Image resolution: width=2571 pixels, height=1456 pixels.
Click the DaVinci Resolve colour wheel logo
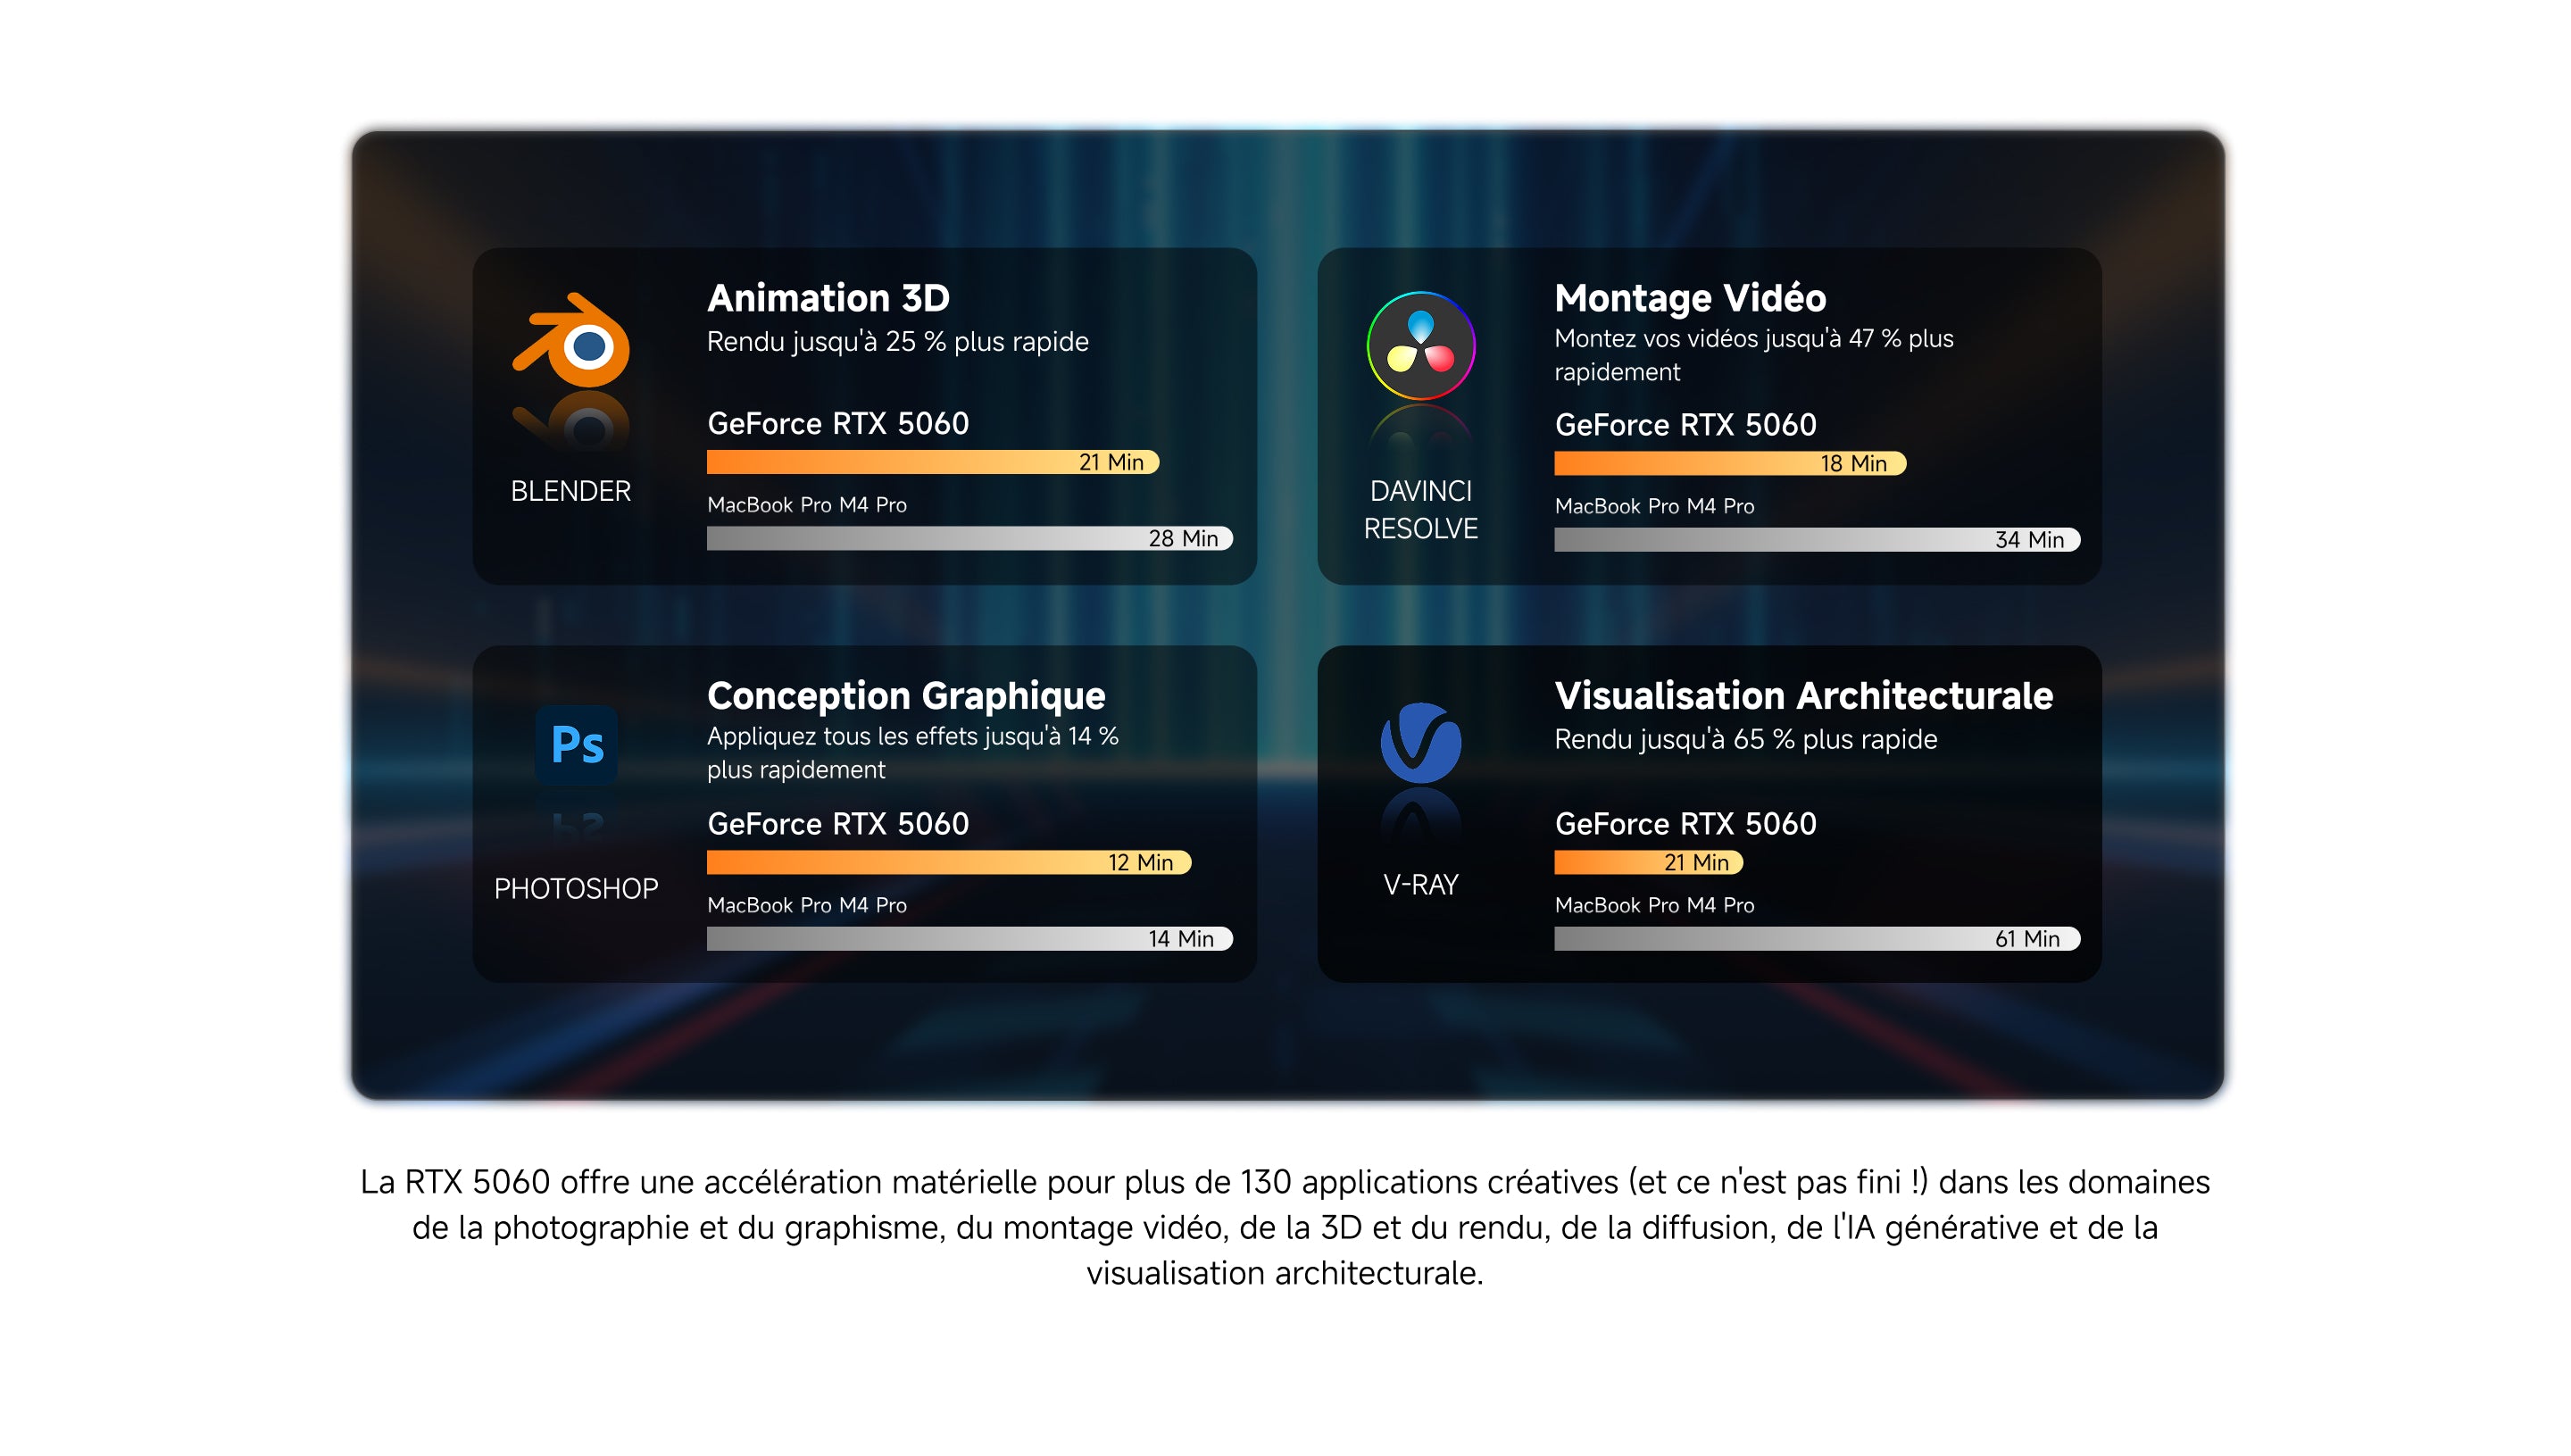pyautogui.click(x=1420, y=345)
